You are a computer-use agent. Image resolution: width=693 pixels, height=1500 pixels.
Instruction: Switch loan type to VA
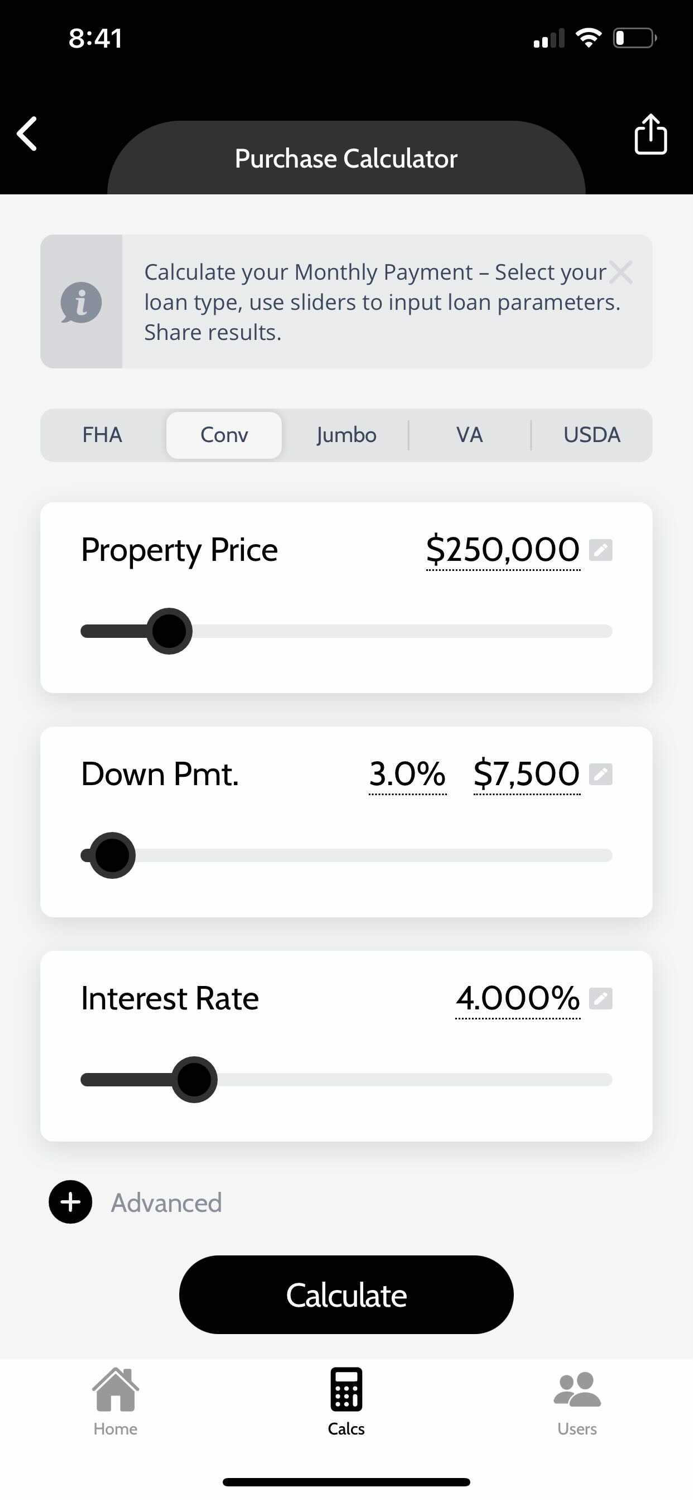click(469, 434)
